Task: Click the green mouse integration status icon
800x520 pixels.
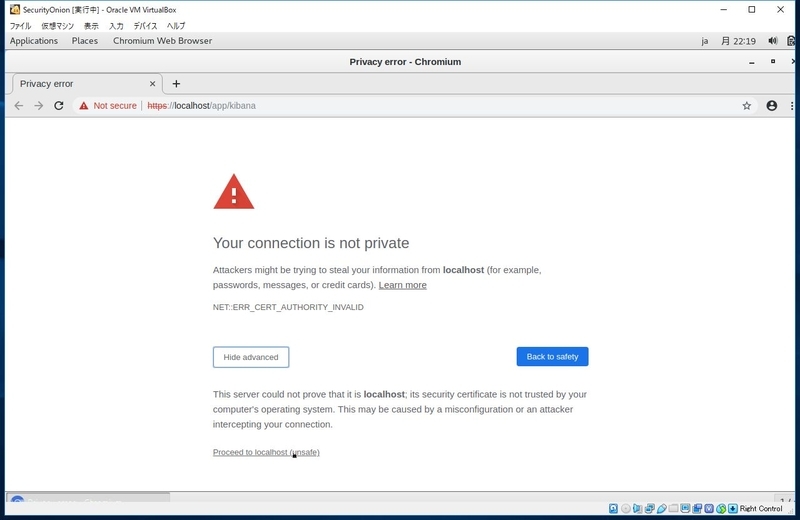Action: coord(721,508)
